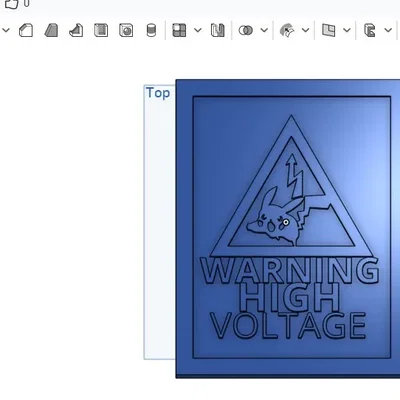The image size is (400, 400).
Task: Activate the Mirror tool
Action: [x=218, y=30]
